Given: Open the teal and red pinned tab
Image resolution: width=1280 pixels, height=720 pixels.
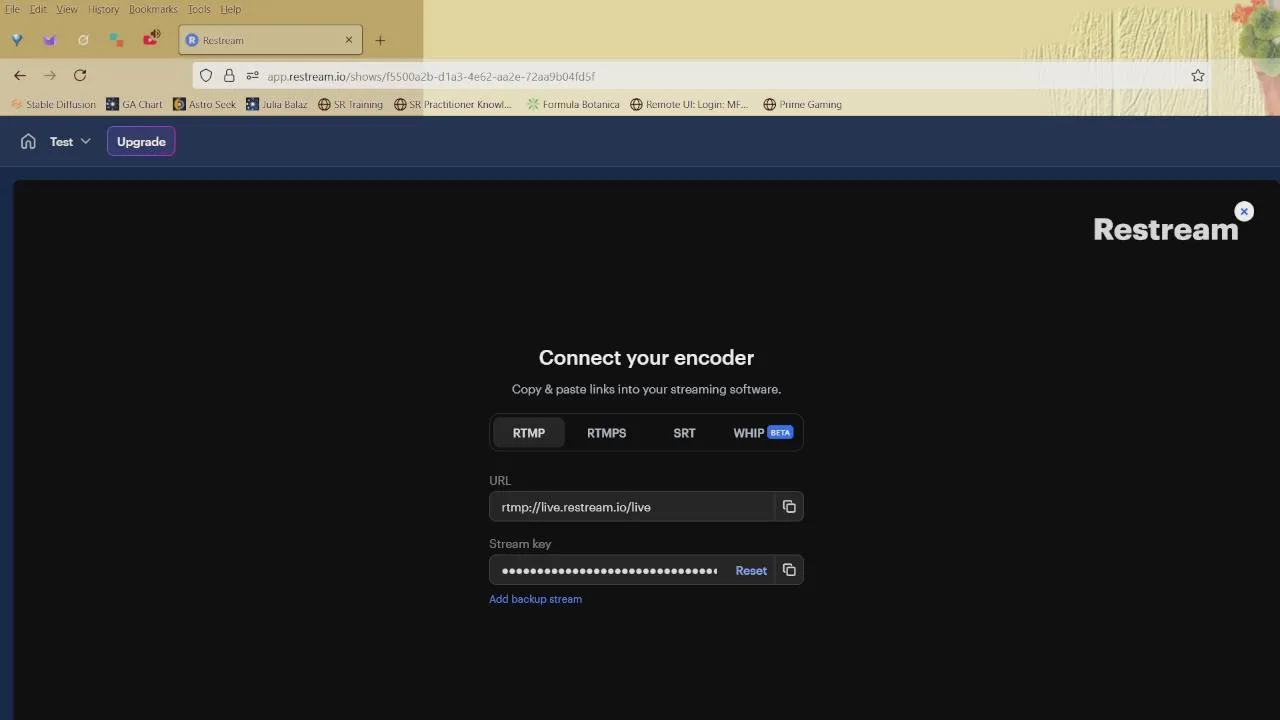Looking at the screenshot, I should pos(116,40).
